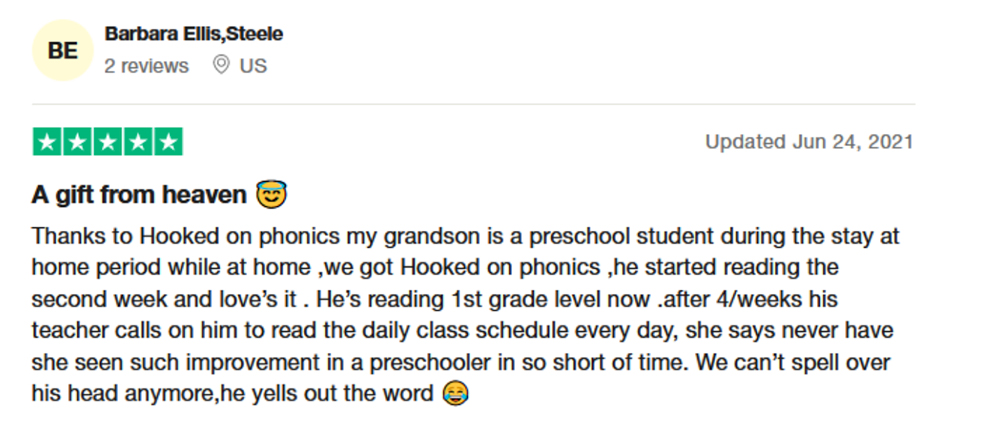Select the first green rating star

[47, 141]
